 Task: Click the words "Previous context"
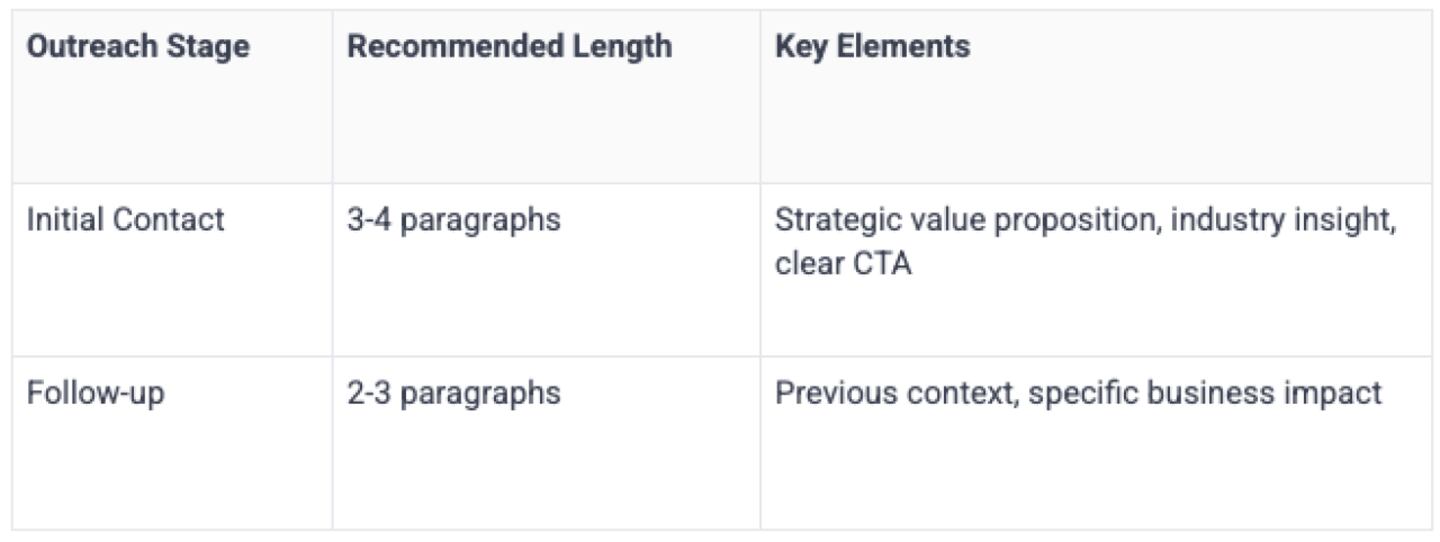tap(895, 393)
